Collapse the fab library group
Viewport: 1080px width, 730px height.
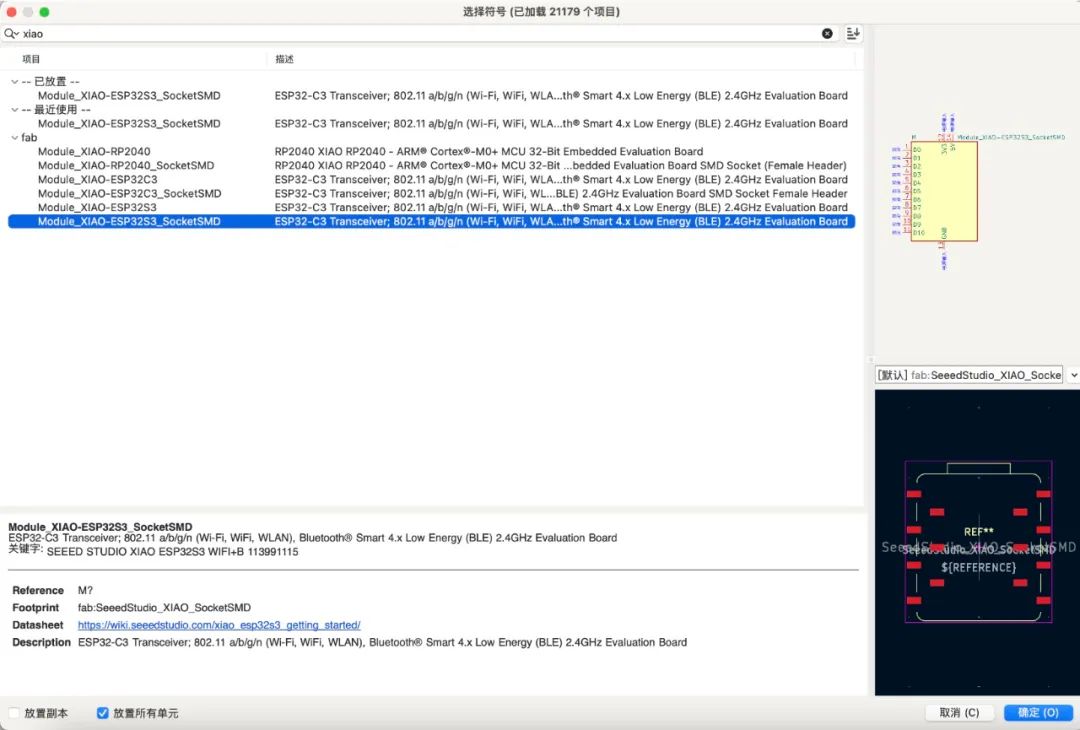tap(14, 138)
